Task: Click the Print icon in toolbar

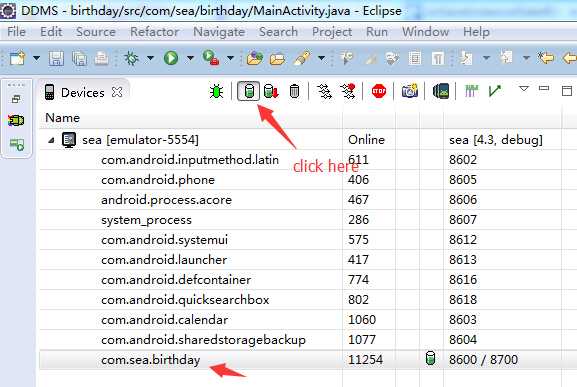Action: [x=102, y=58]
